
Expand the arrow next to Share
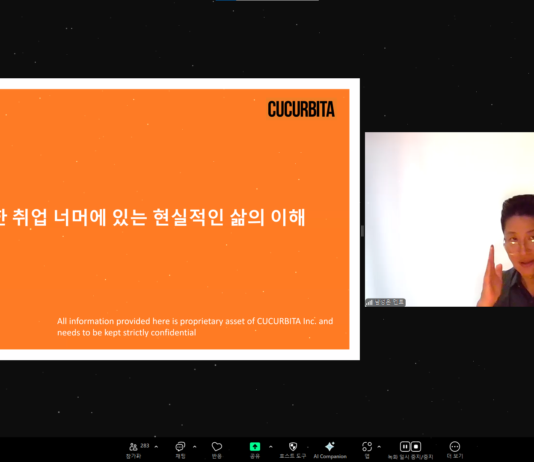pyautogui.click(x=271, y=446)
